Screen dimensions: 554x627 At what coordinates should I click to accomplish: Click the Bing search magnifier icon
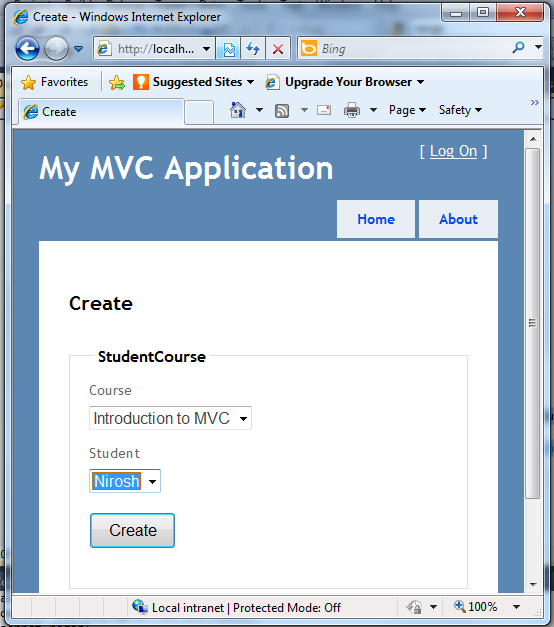click(x=518, y=48)
